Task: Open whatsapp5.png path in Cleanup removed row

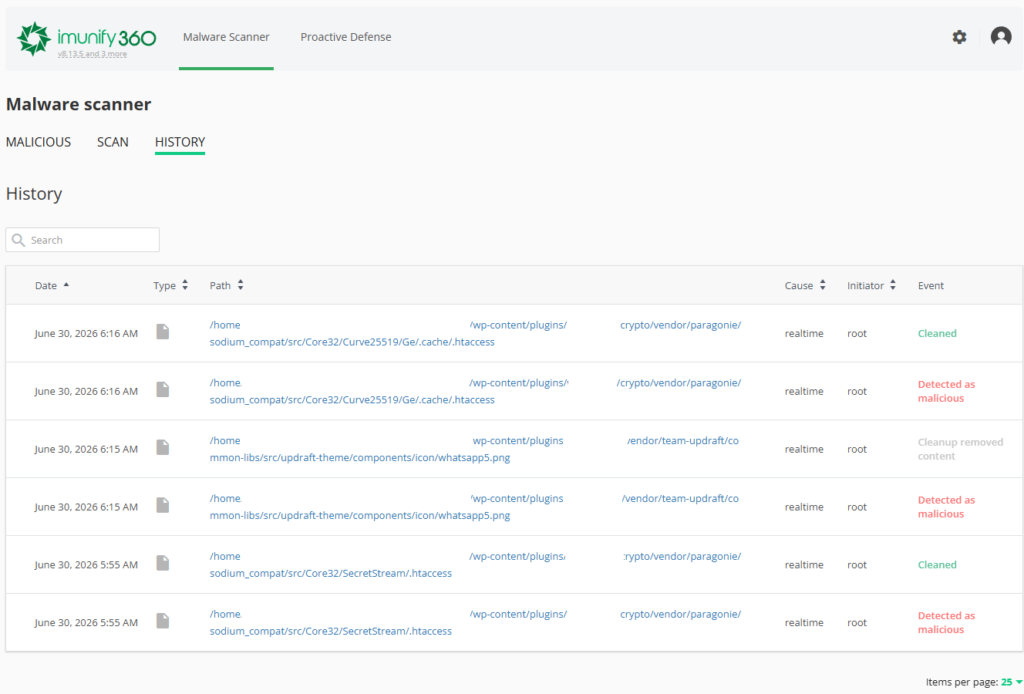Action: click(474, 449)
